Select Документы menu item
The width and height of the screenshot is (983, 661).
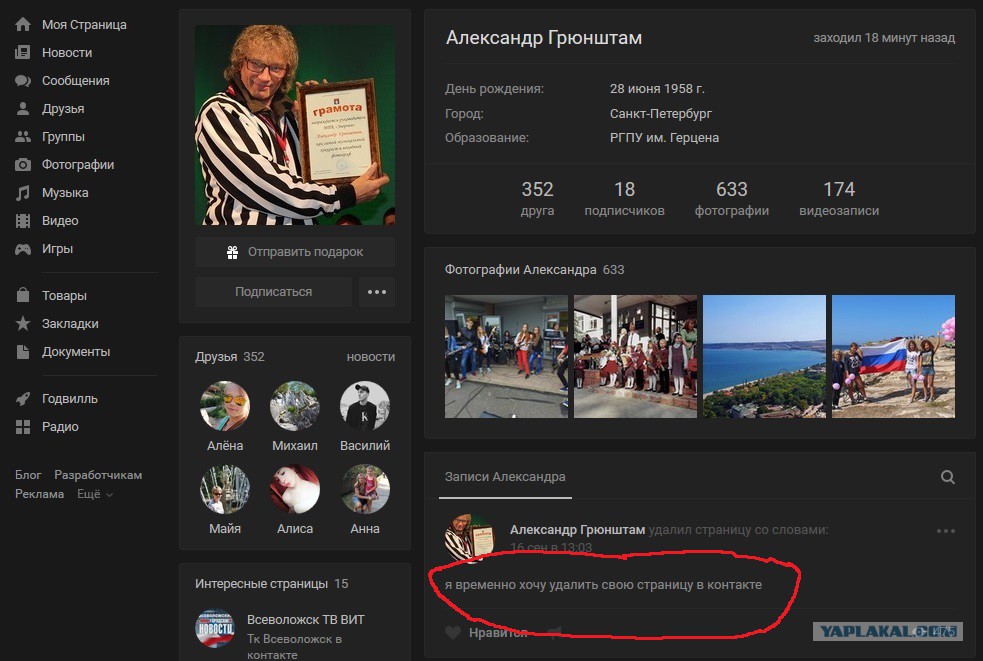76,352
